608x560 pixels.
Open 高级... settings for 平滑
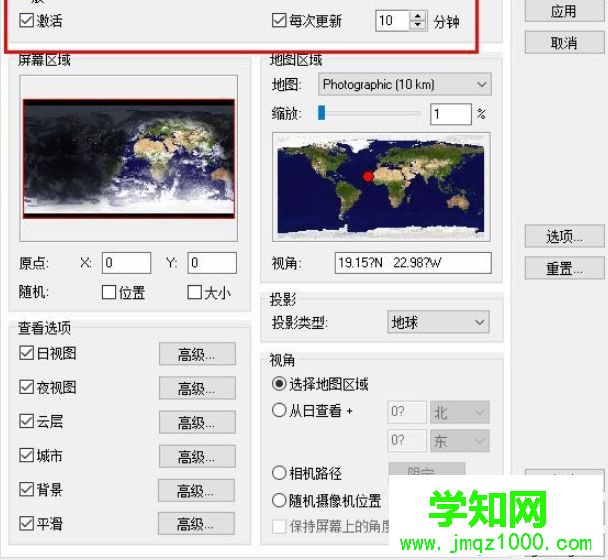point(196,524)
